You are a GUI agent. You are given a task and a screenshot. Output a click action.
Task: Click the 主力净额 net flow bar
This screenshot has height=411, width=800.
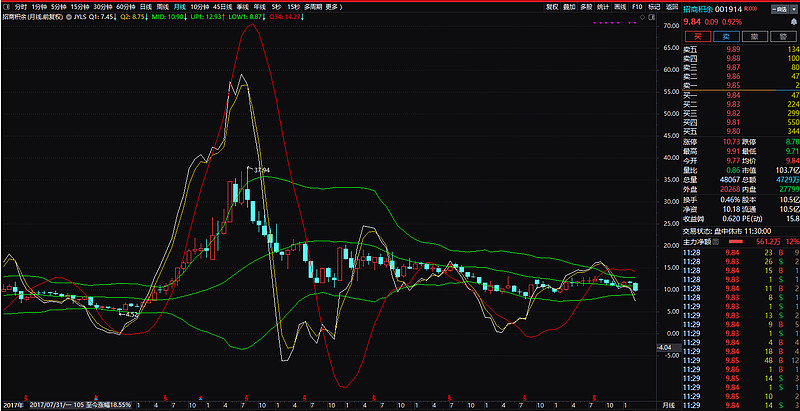point(743,241)
